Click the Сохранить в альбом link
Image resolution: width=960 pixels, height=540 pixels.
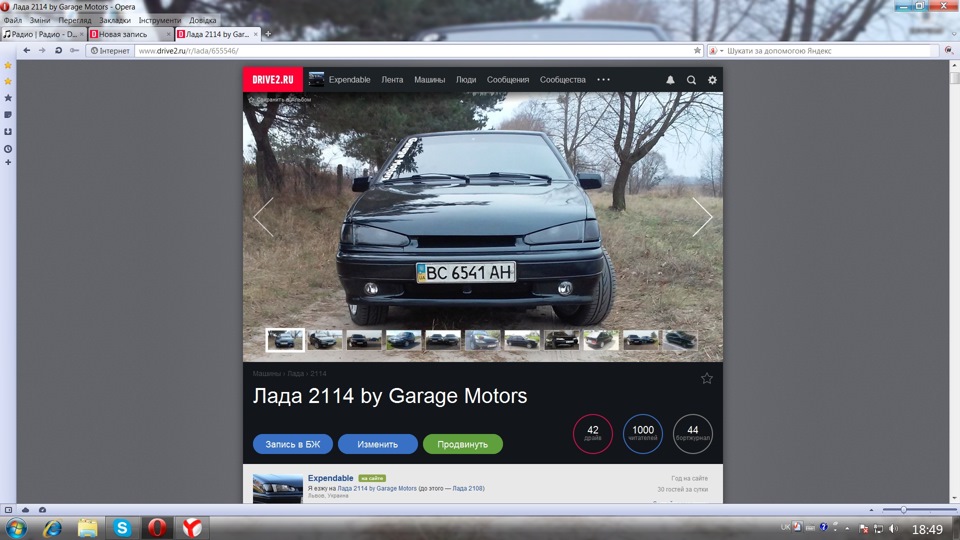280,99
